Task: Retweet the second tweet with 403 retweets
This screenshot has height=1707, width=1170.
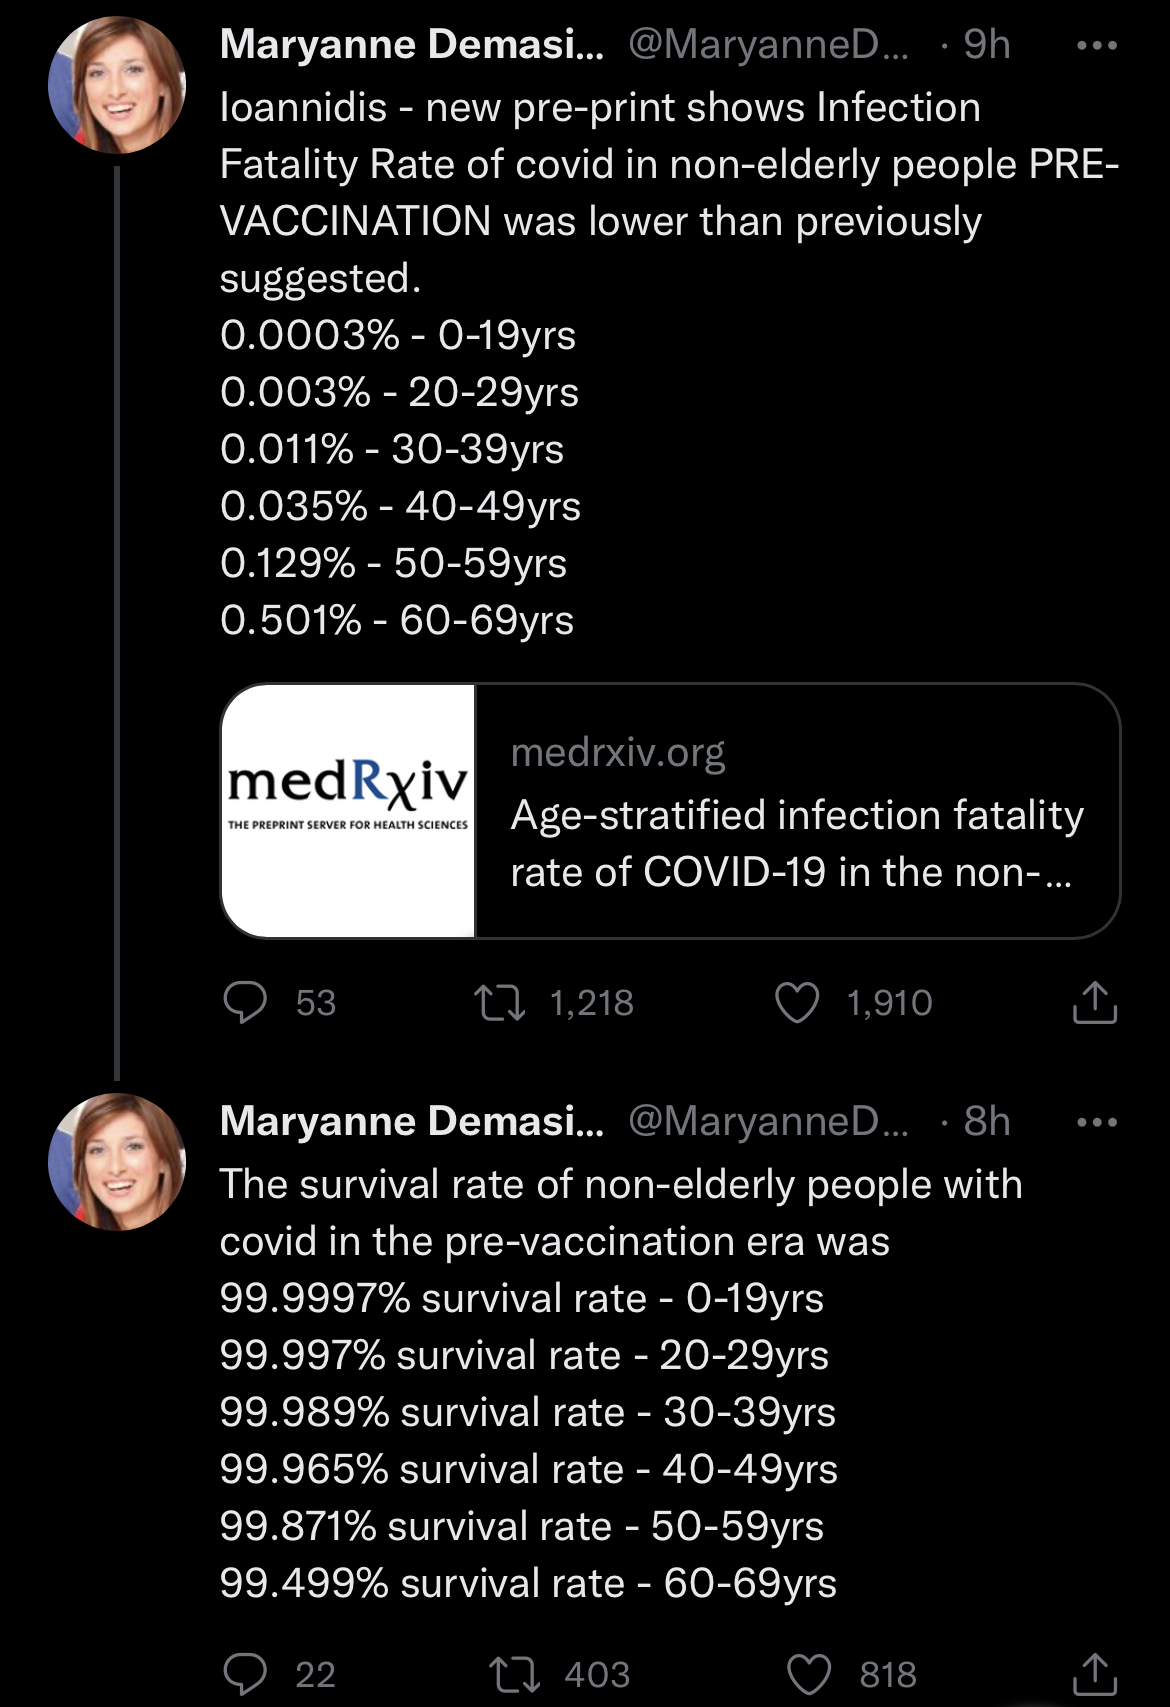Action: click(513, 1674)
